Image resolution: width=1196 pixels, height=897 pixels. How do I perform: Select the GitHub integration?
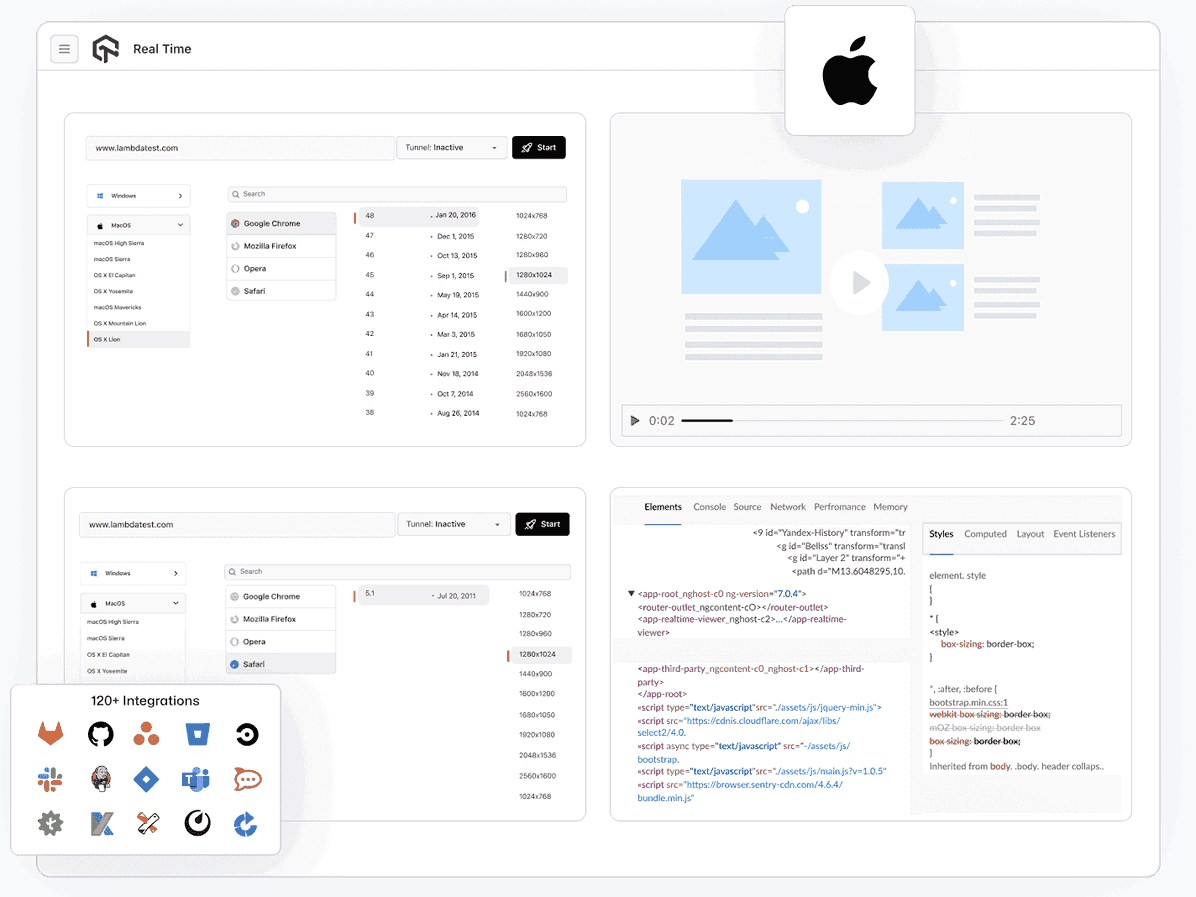pyautogui.click(x=100, y=733)
